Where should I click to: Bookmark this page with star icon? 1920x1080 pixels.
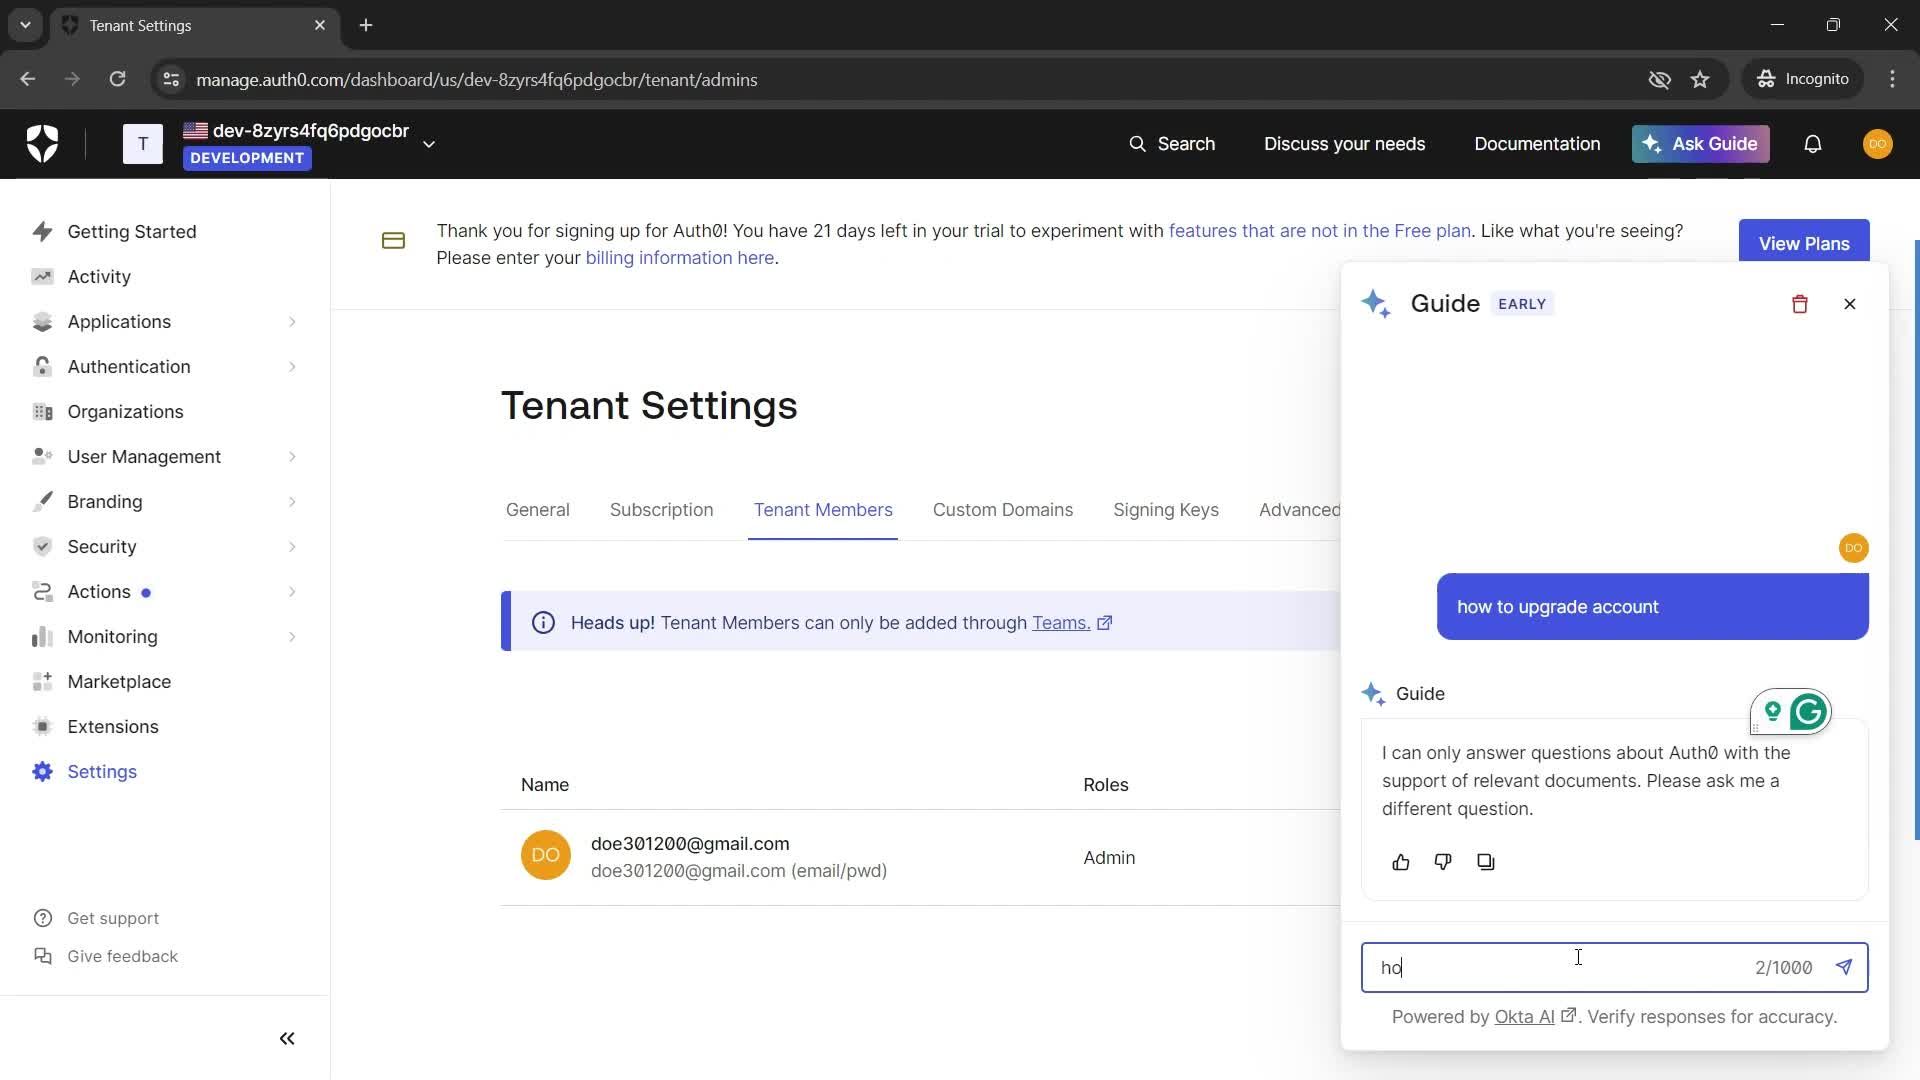click(1699, 79)
